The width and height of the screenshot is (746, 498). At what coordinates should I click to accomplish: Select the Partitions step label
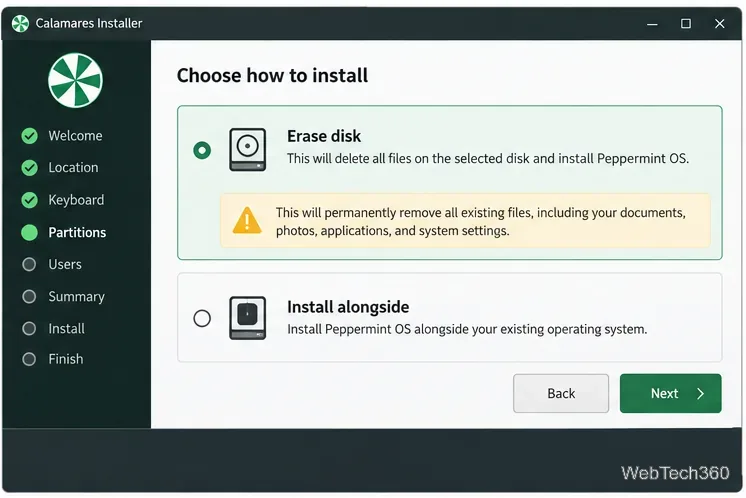[x=77, y=233]
